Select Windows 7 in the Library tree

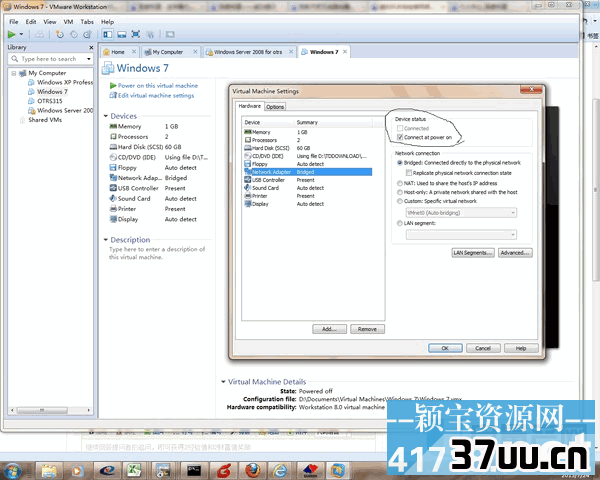click(x=48, y=91)
